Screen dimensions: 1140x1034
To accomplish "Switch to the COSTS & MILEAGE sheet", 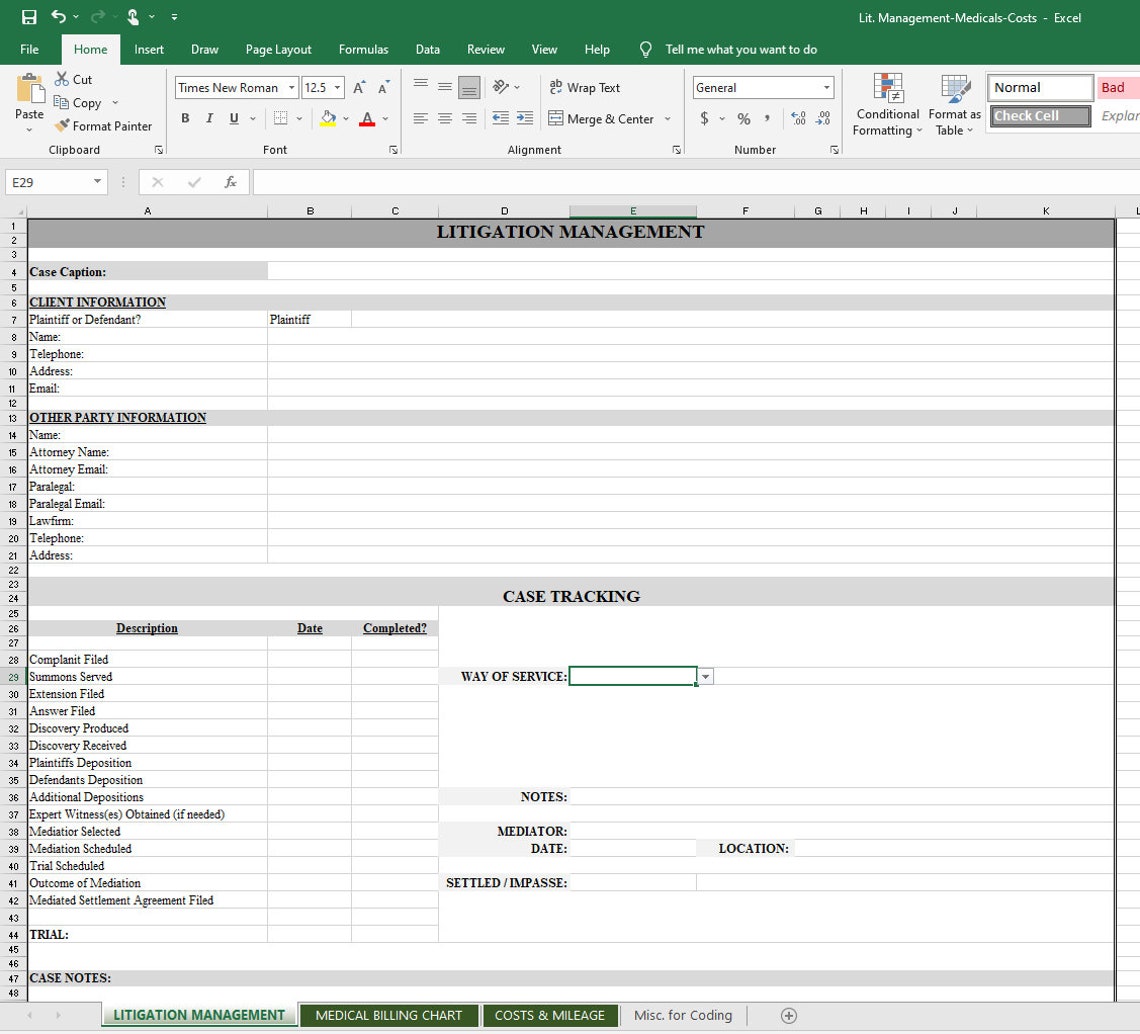I will (550, 1015).
